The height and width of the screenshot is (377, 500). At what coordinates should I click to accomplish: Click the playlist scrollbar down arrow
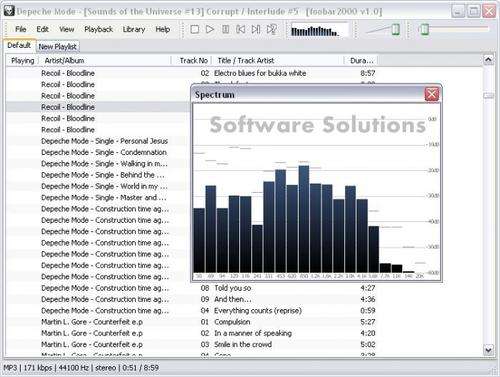488,350
